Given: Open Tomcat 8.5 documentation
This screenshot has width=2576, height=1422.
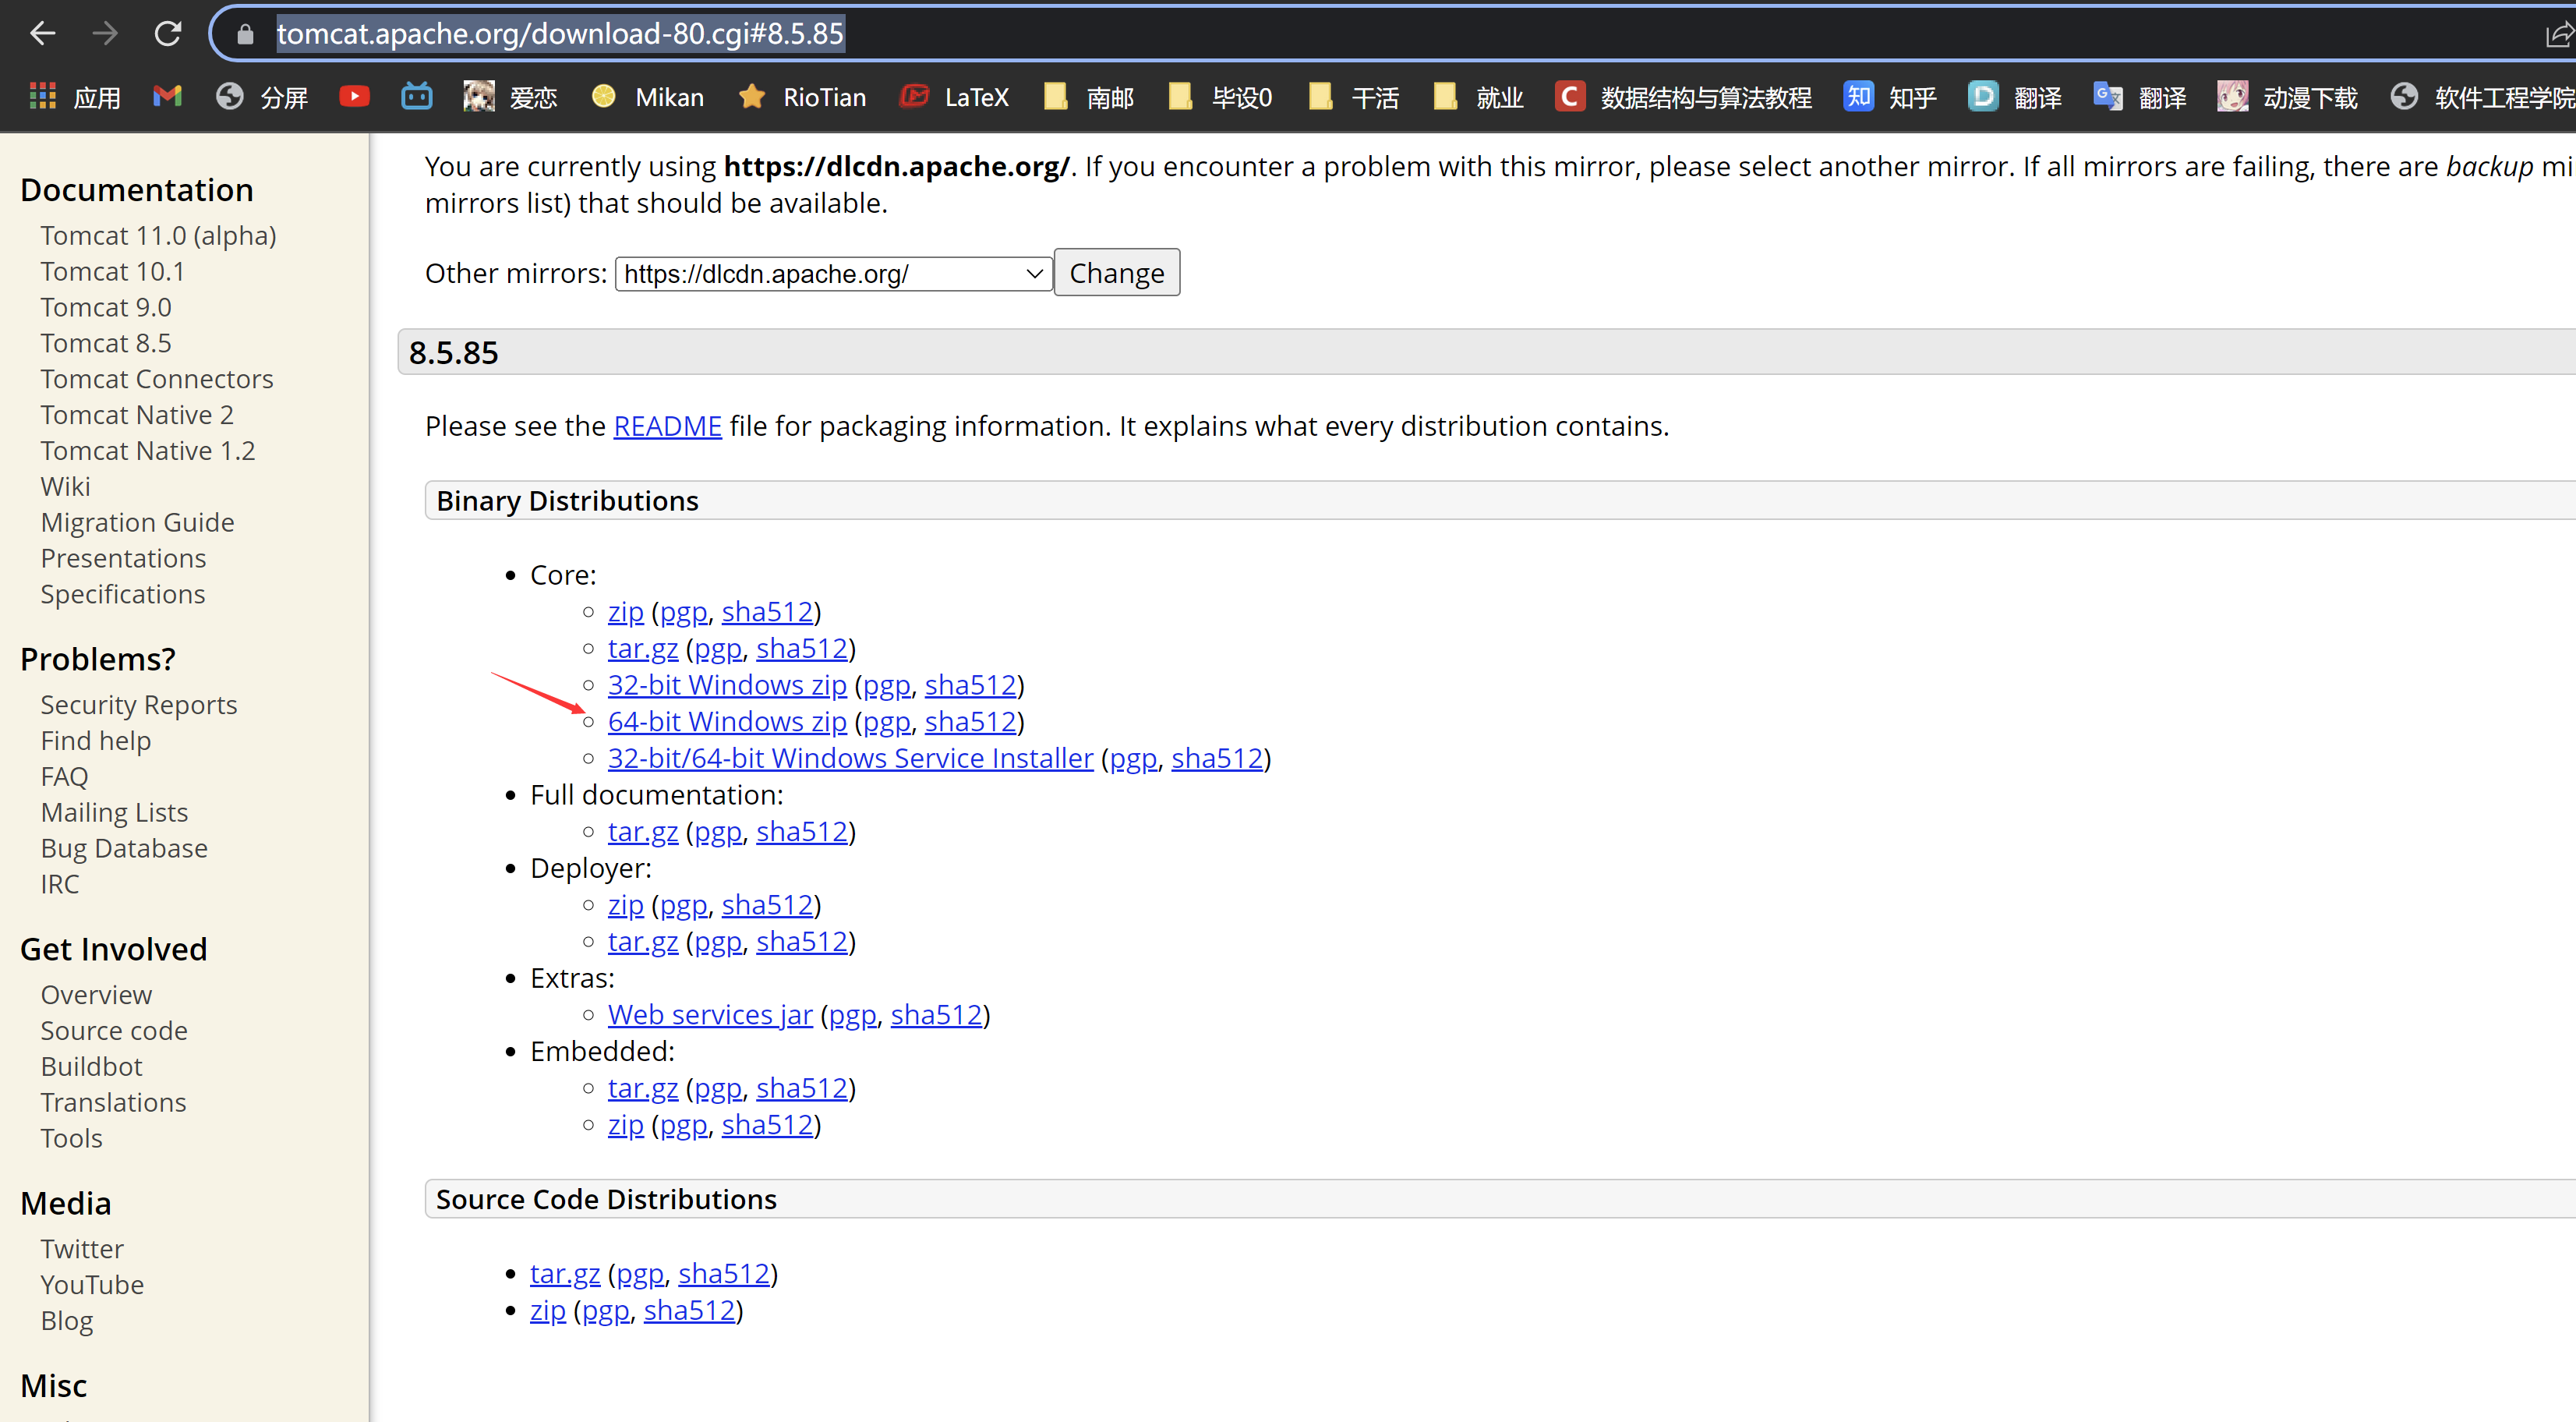Looking at the screenshot, I should point(105,343).
